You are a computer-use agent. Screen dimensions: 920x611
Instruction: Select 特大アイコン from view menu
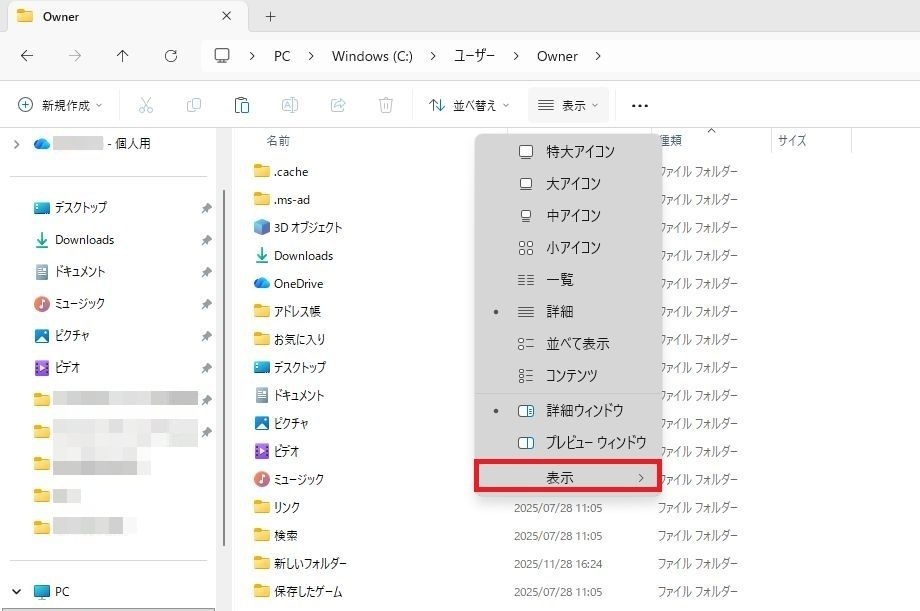click(x=580, y=152)
